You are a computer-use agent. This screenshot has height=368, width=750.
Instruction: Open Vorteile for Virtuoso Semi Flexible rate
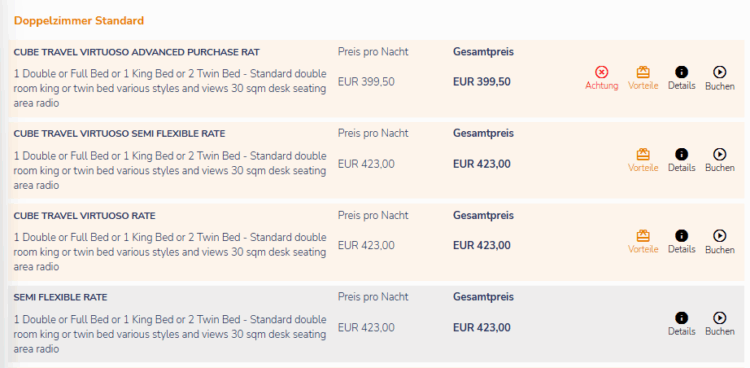coord(643,160)
